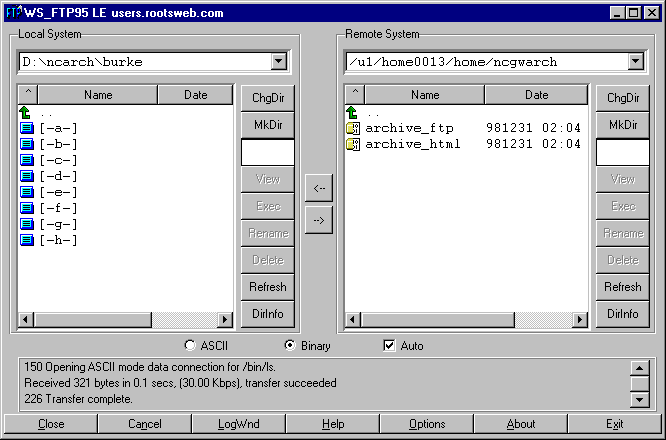
Task: Click the [-h-] drive icon
Action: (x=26, y=240)
